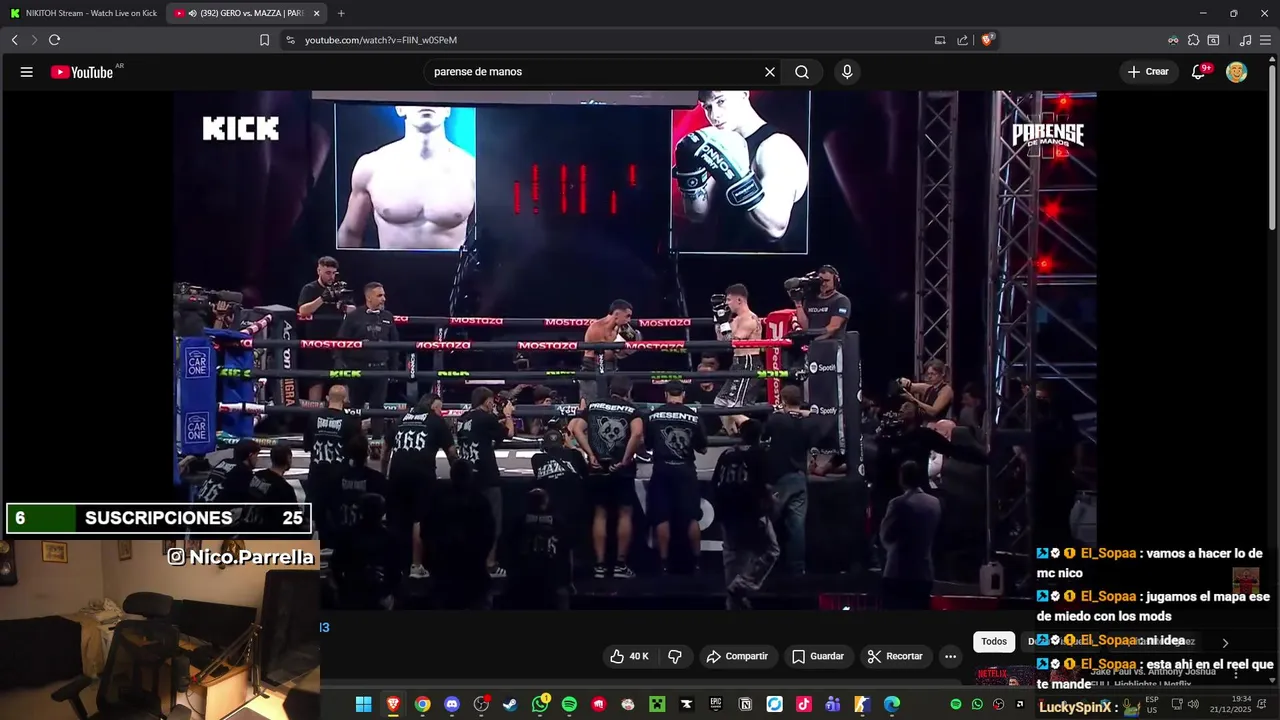Screen dimensions: 1280x720
Task: Open ESP US language switcher
Action: (1152, 704)
